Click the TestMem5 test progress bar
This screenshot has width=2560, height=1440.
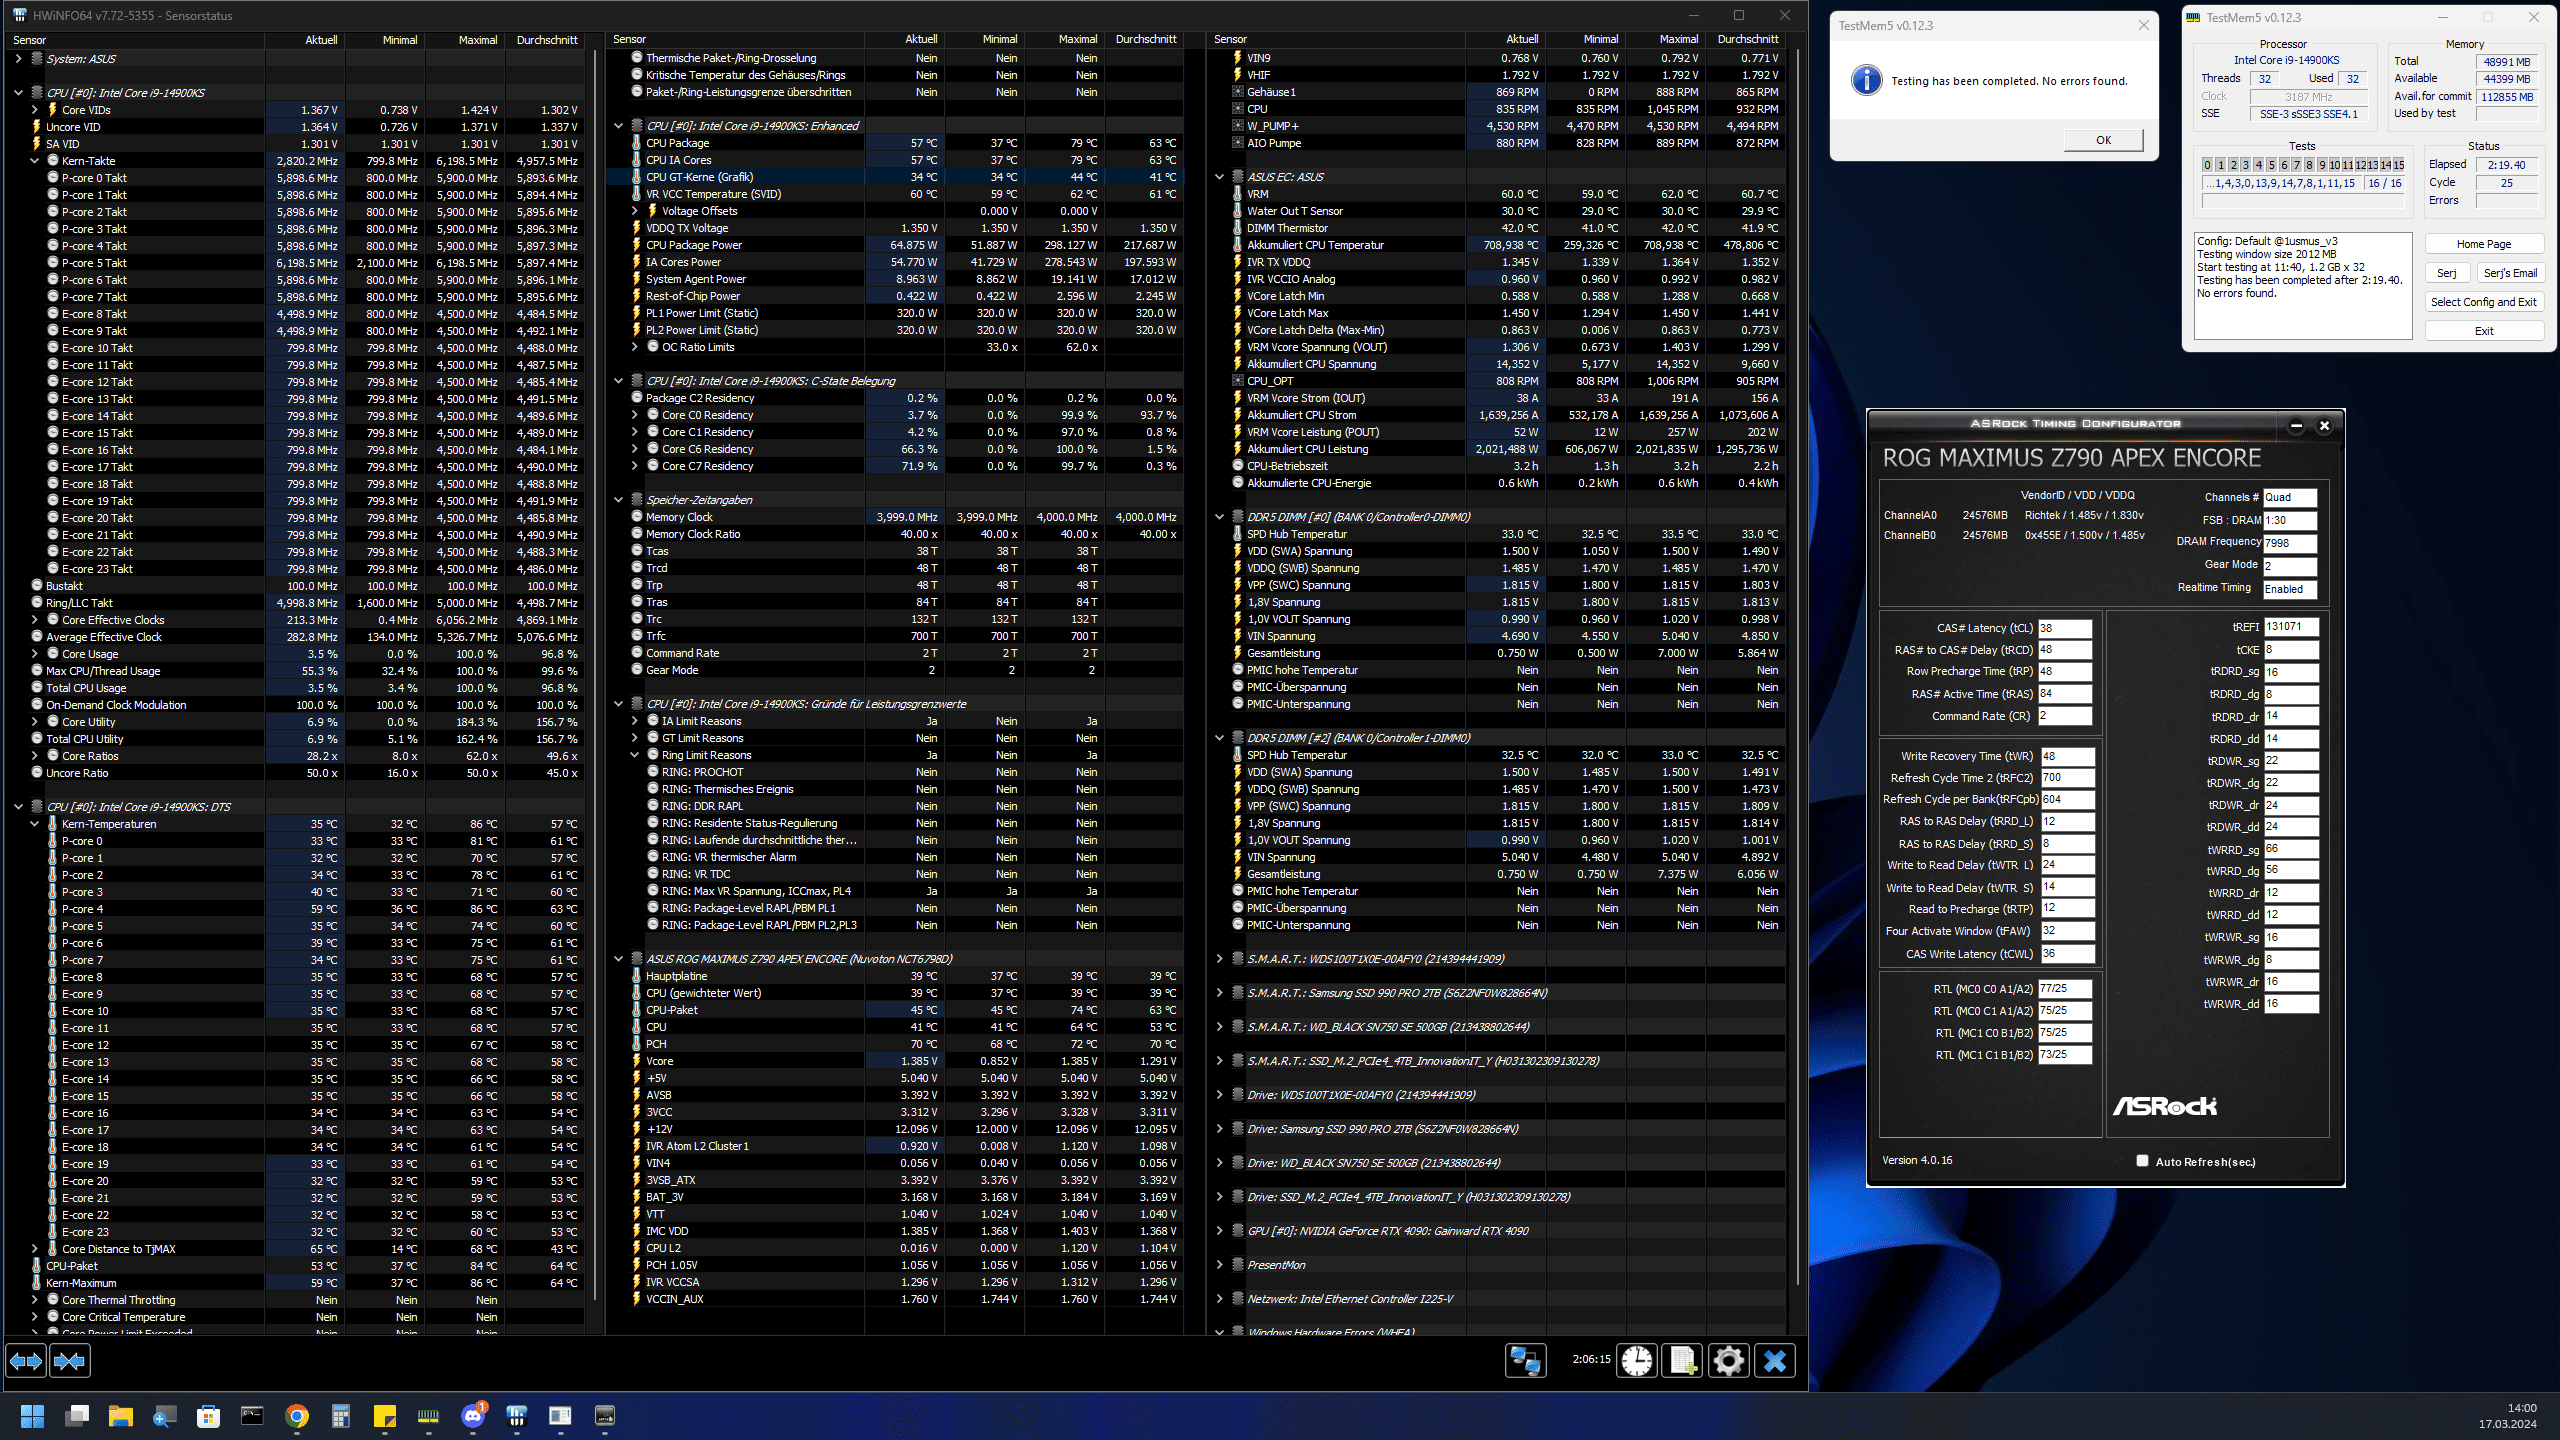click(2302, 201)
